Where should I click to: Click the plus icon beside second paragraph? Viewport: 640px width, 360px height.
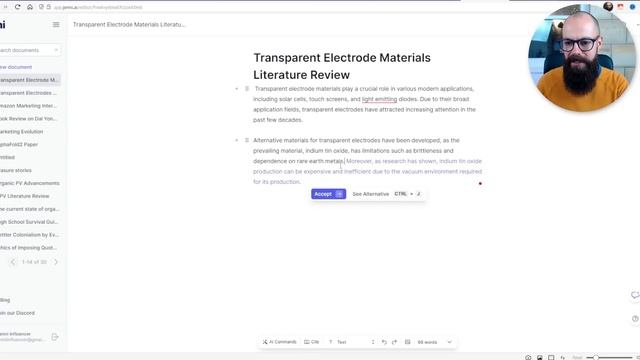(236, 140)
